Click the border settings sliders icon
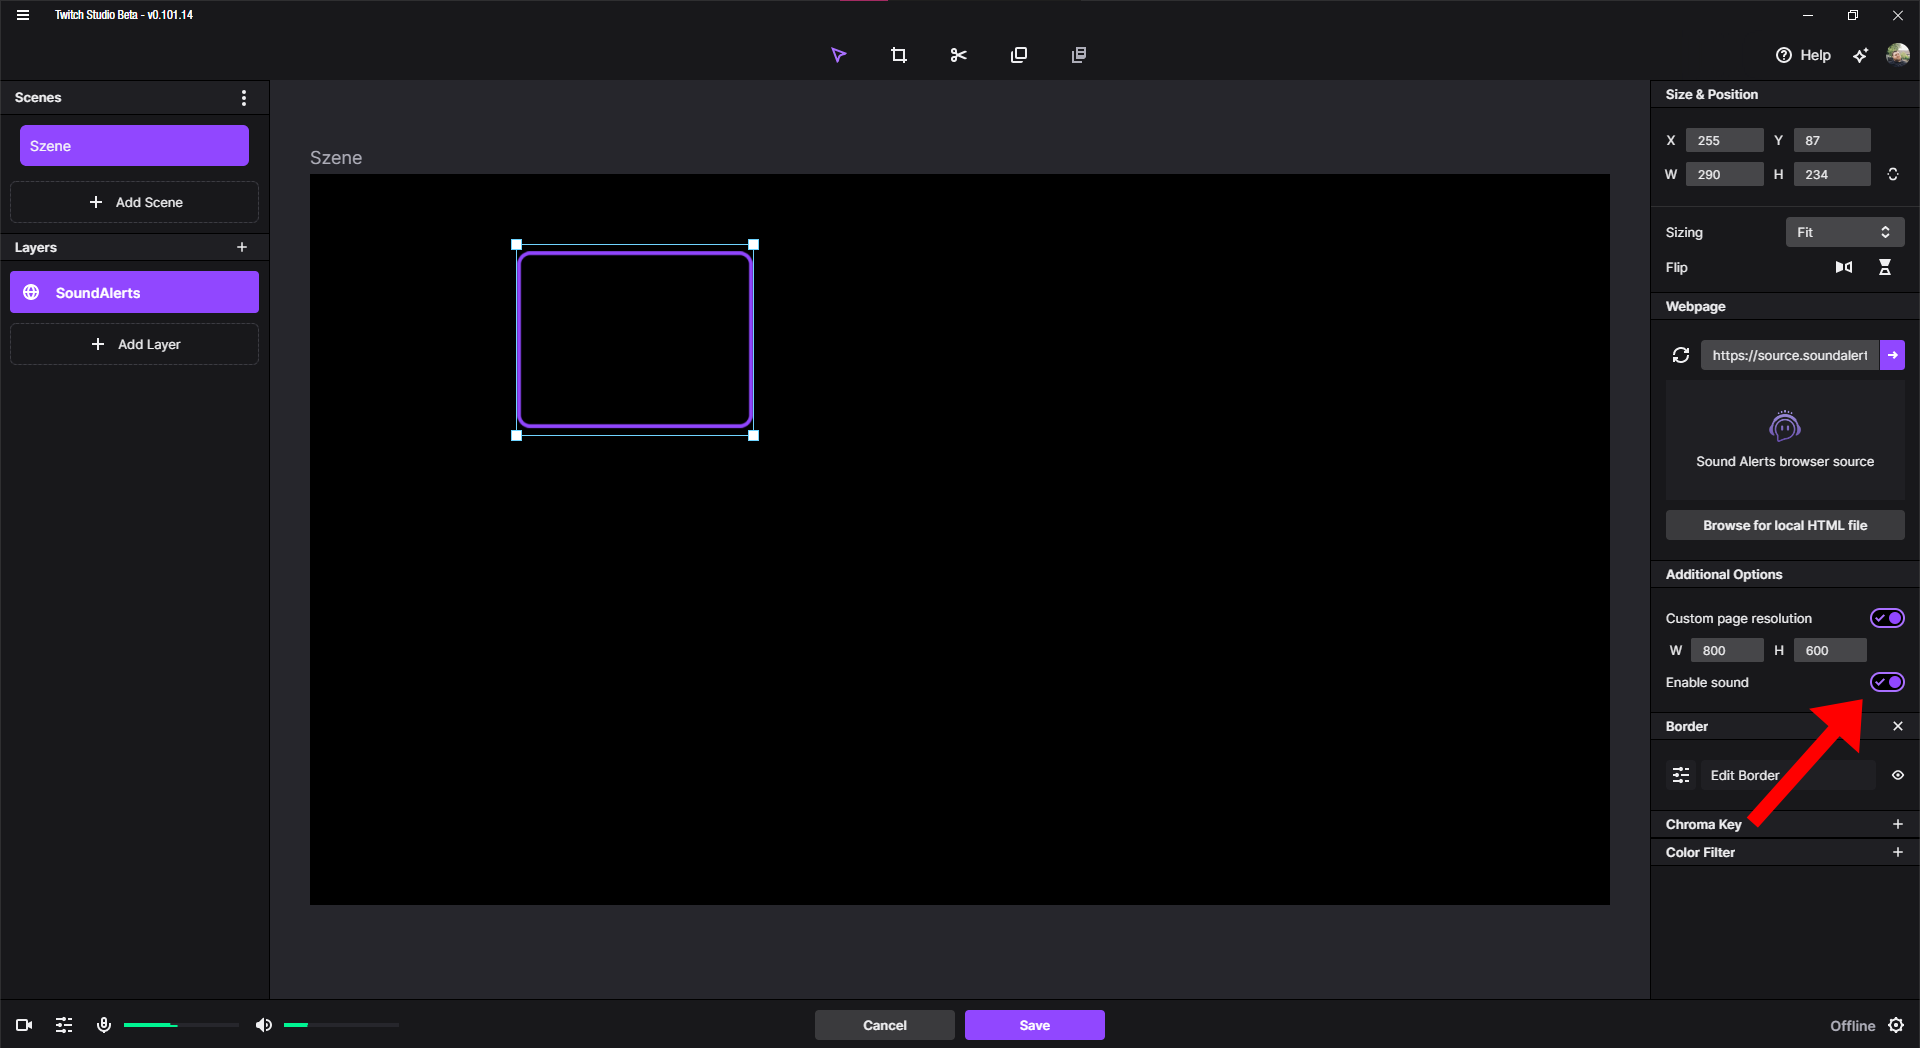The width and height of the screenshot is (1920, 1048). (1681, 775)
